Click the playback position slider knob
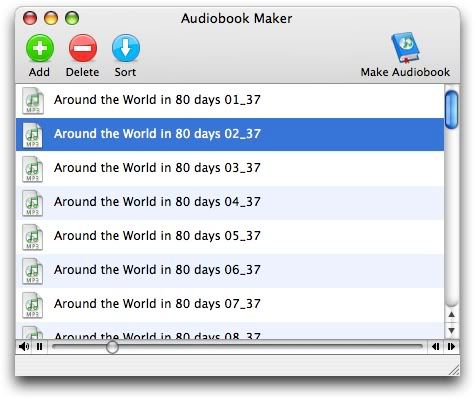The width and height of the screenshot is (475, 399). click(x=112, y=347)
